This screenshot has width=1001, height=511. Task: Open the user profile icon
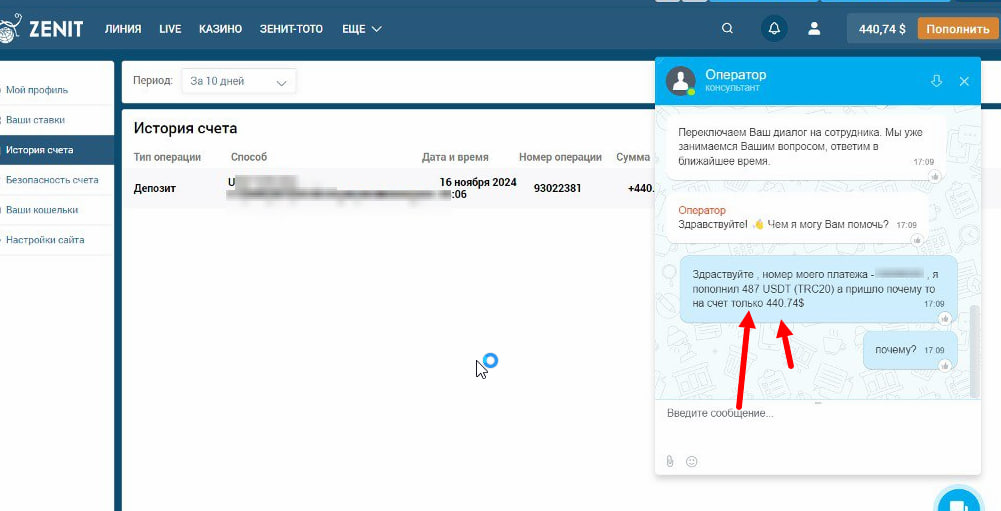click(x=814, y=29)
